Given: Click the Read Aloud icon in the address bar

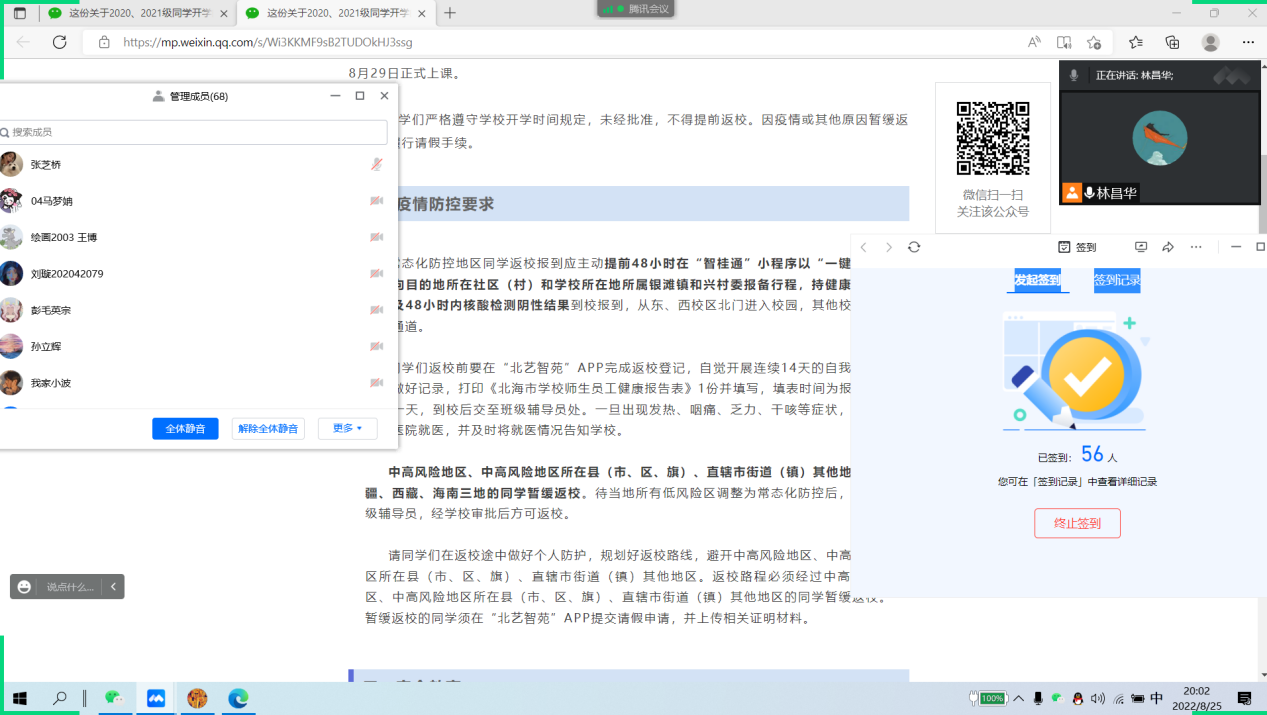Looking at the screenshot, I should click(1034, 42).
